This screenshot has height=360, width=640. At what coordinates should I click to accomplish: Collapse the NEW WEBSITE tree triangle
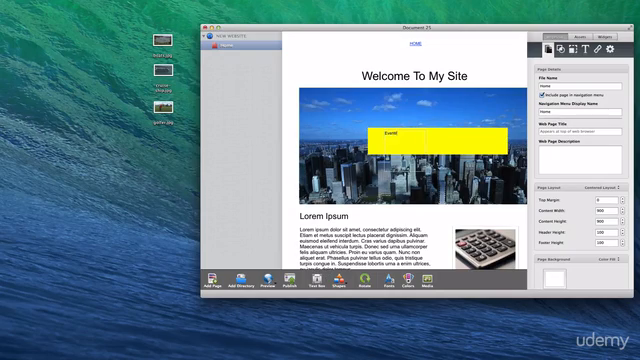pos(204,36)
